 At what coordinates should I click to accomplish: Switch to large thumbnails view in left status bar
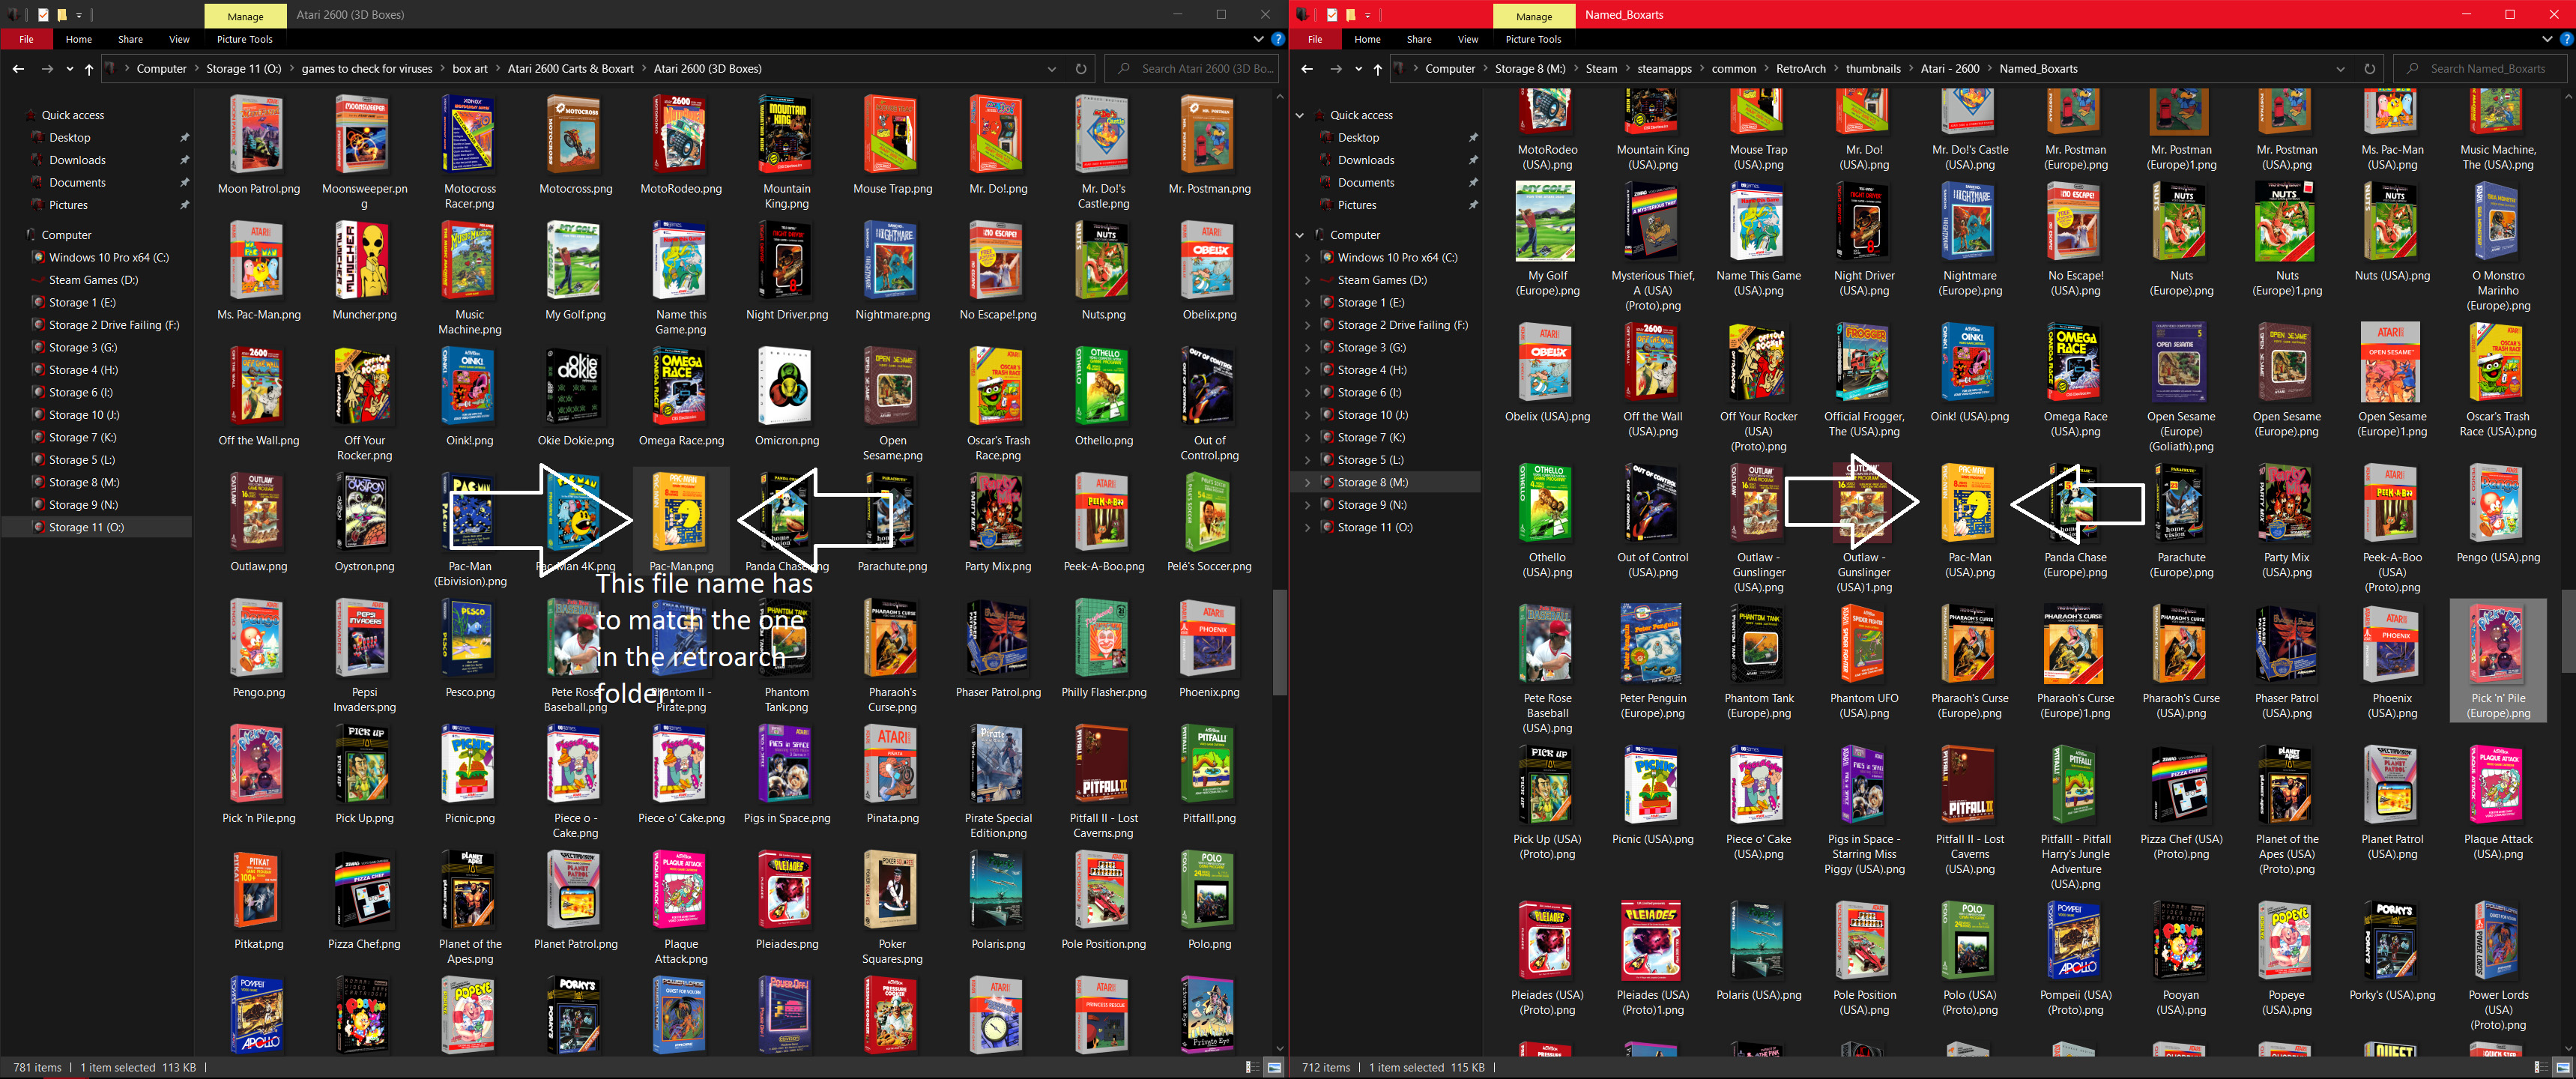1274,1067
